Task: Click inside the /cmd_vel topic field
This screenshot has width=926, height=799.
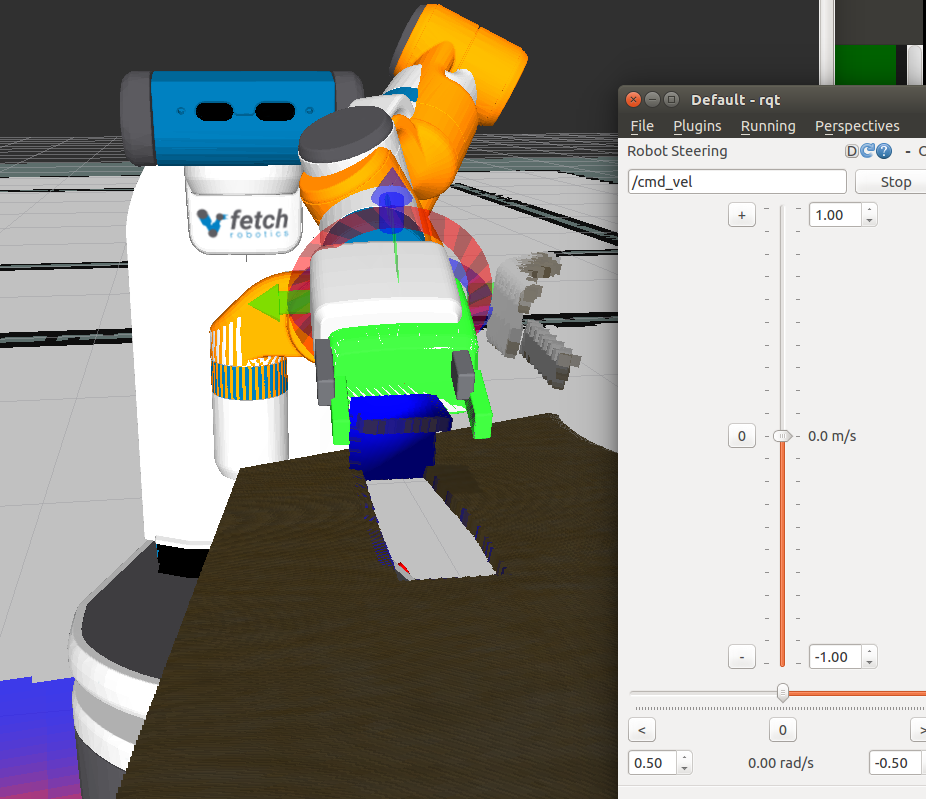Action: [737, 182]
